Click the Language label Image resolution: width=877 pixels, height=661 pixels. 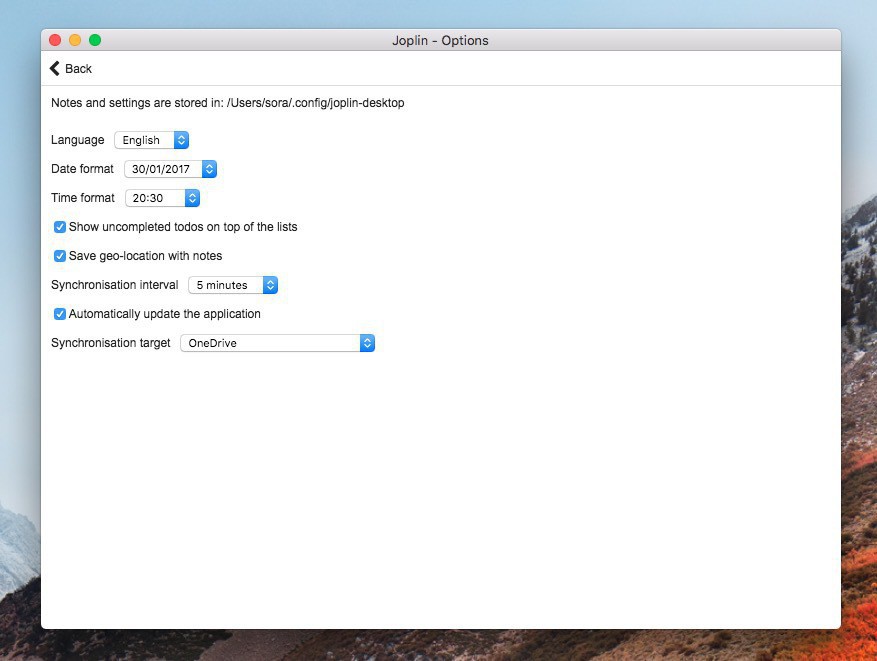coord(78,140)
